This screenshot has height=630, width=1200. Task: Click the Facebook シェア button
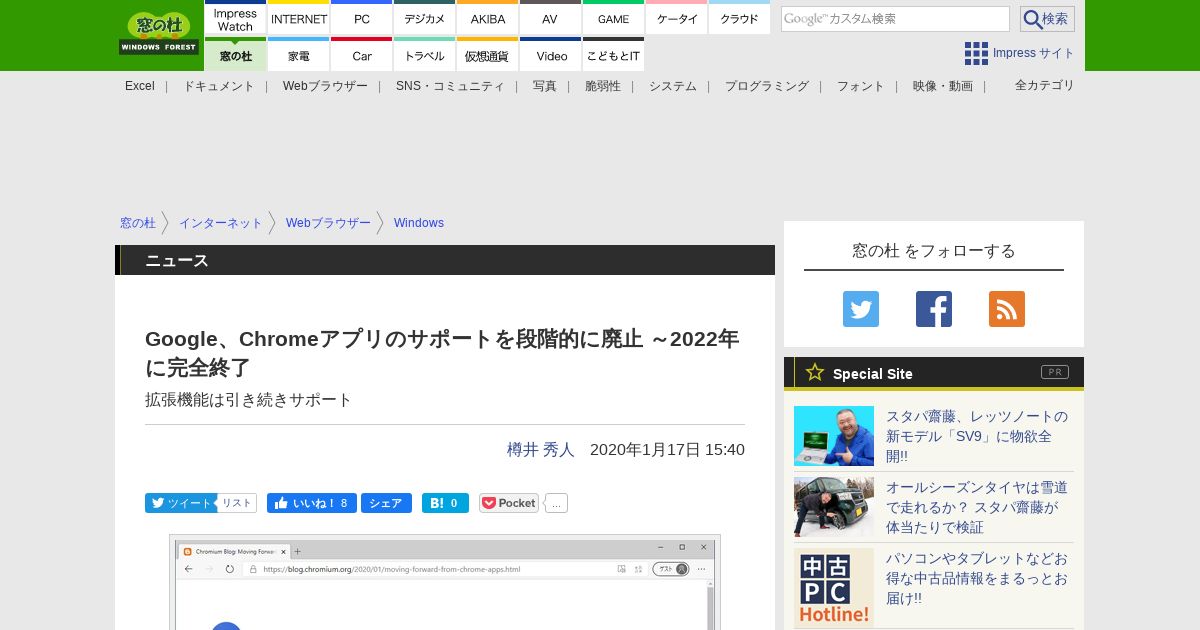(x=386, y=503)
